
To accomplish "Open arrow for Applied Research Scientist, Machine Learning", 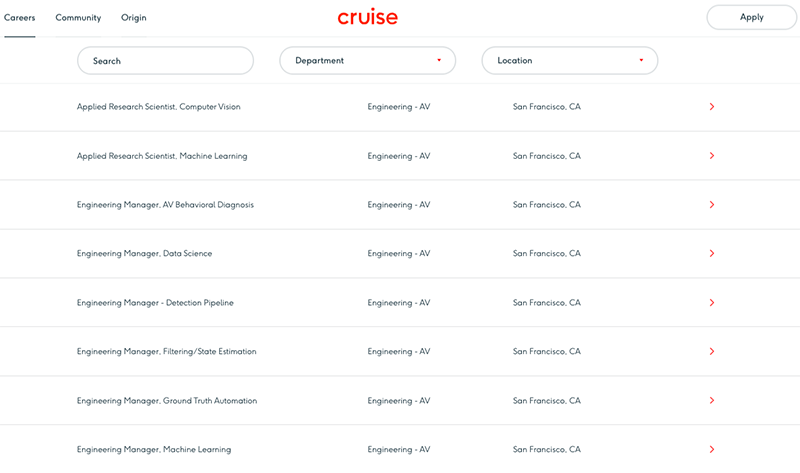I will (711, 156).
